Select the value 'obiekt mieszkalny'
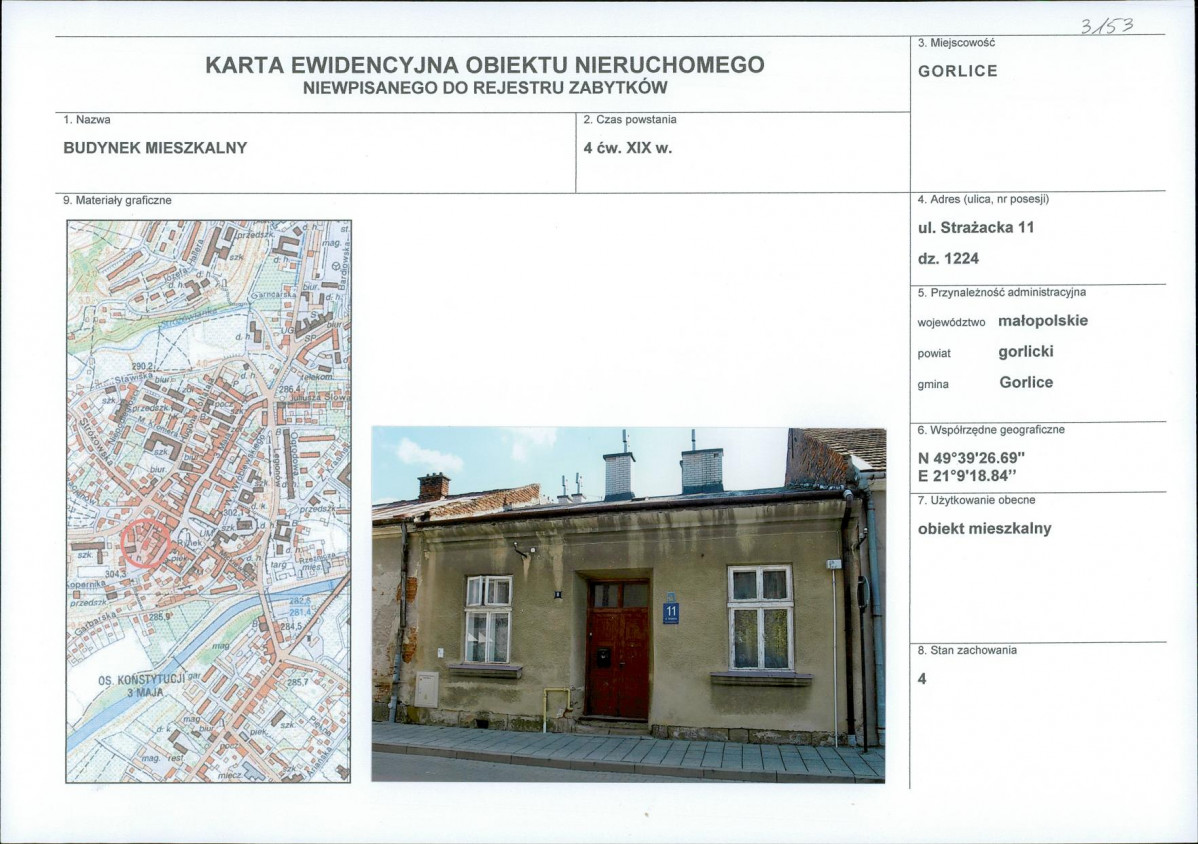1198x844 pixels. (x=985, y=529)
